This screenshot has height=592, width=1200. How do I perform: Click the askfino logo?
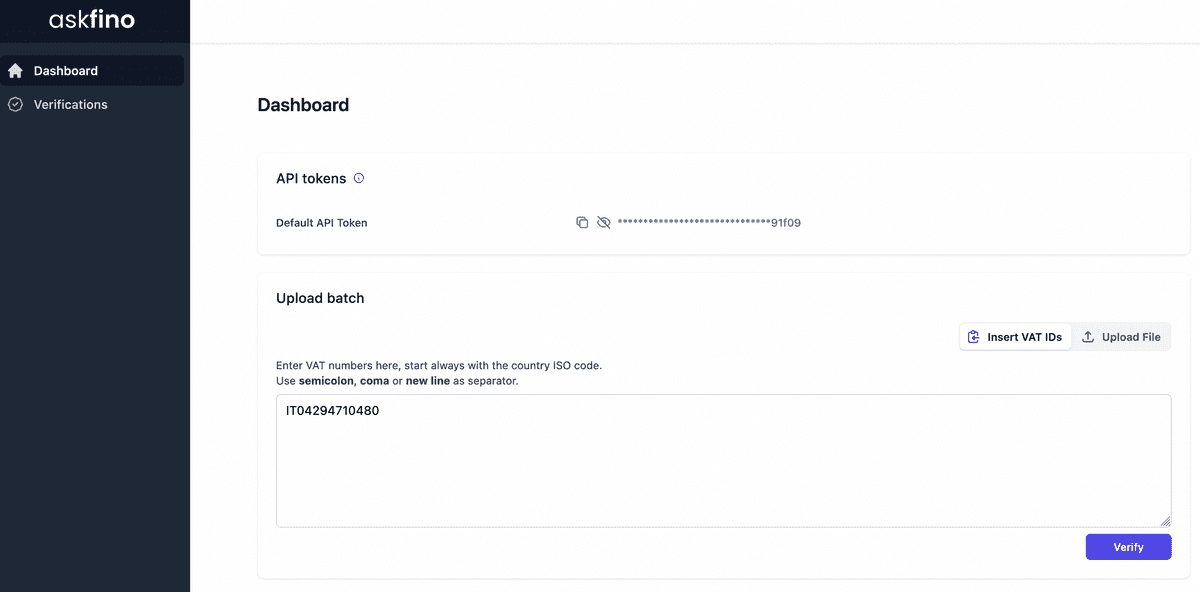pyautogui.click(x=92, y=20)
